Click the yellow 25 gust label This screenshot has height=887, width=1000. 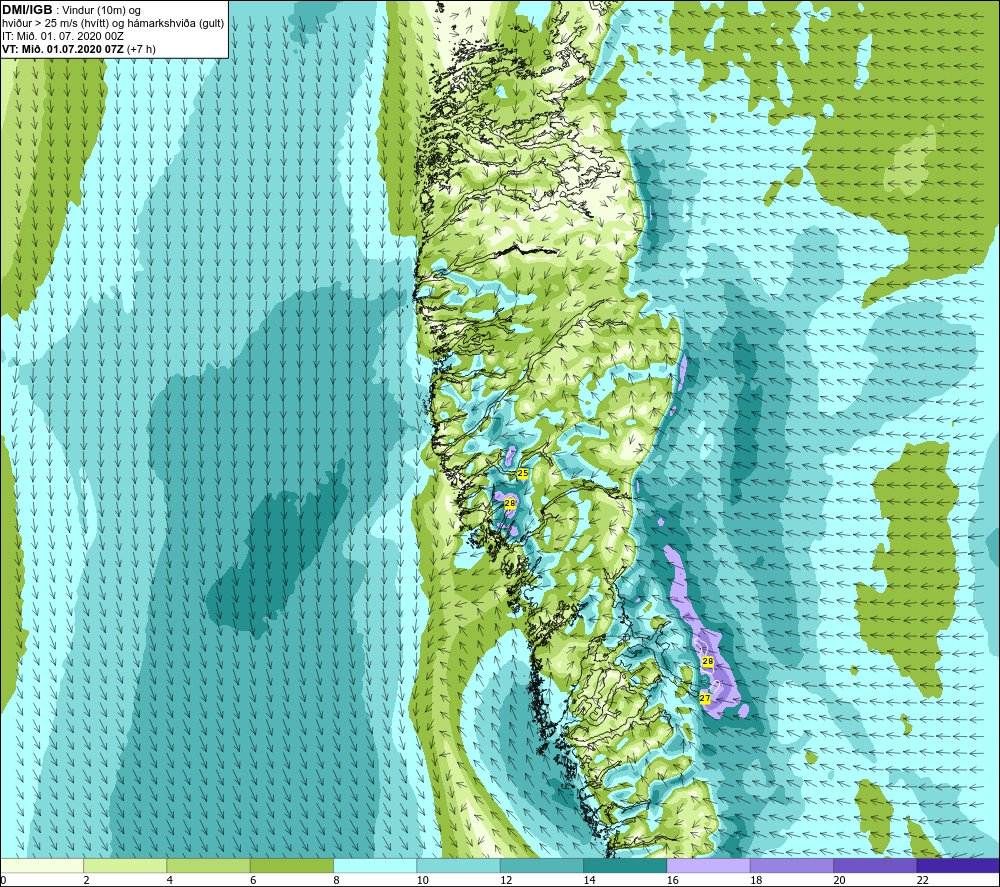[x=523, y=473]
